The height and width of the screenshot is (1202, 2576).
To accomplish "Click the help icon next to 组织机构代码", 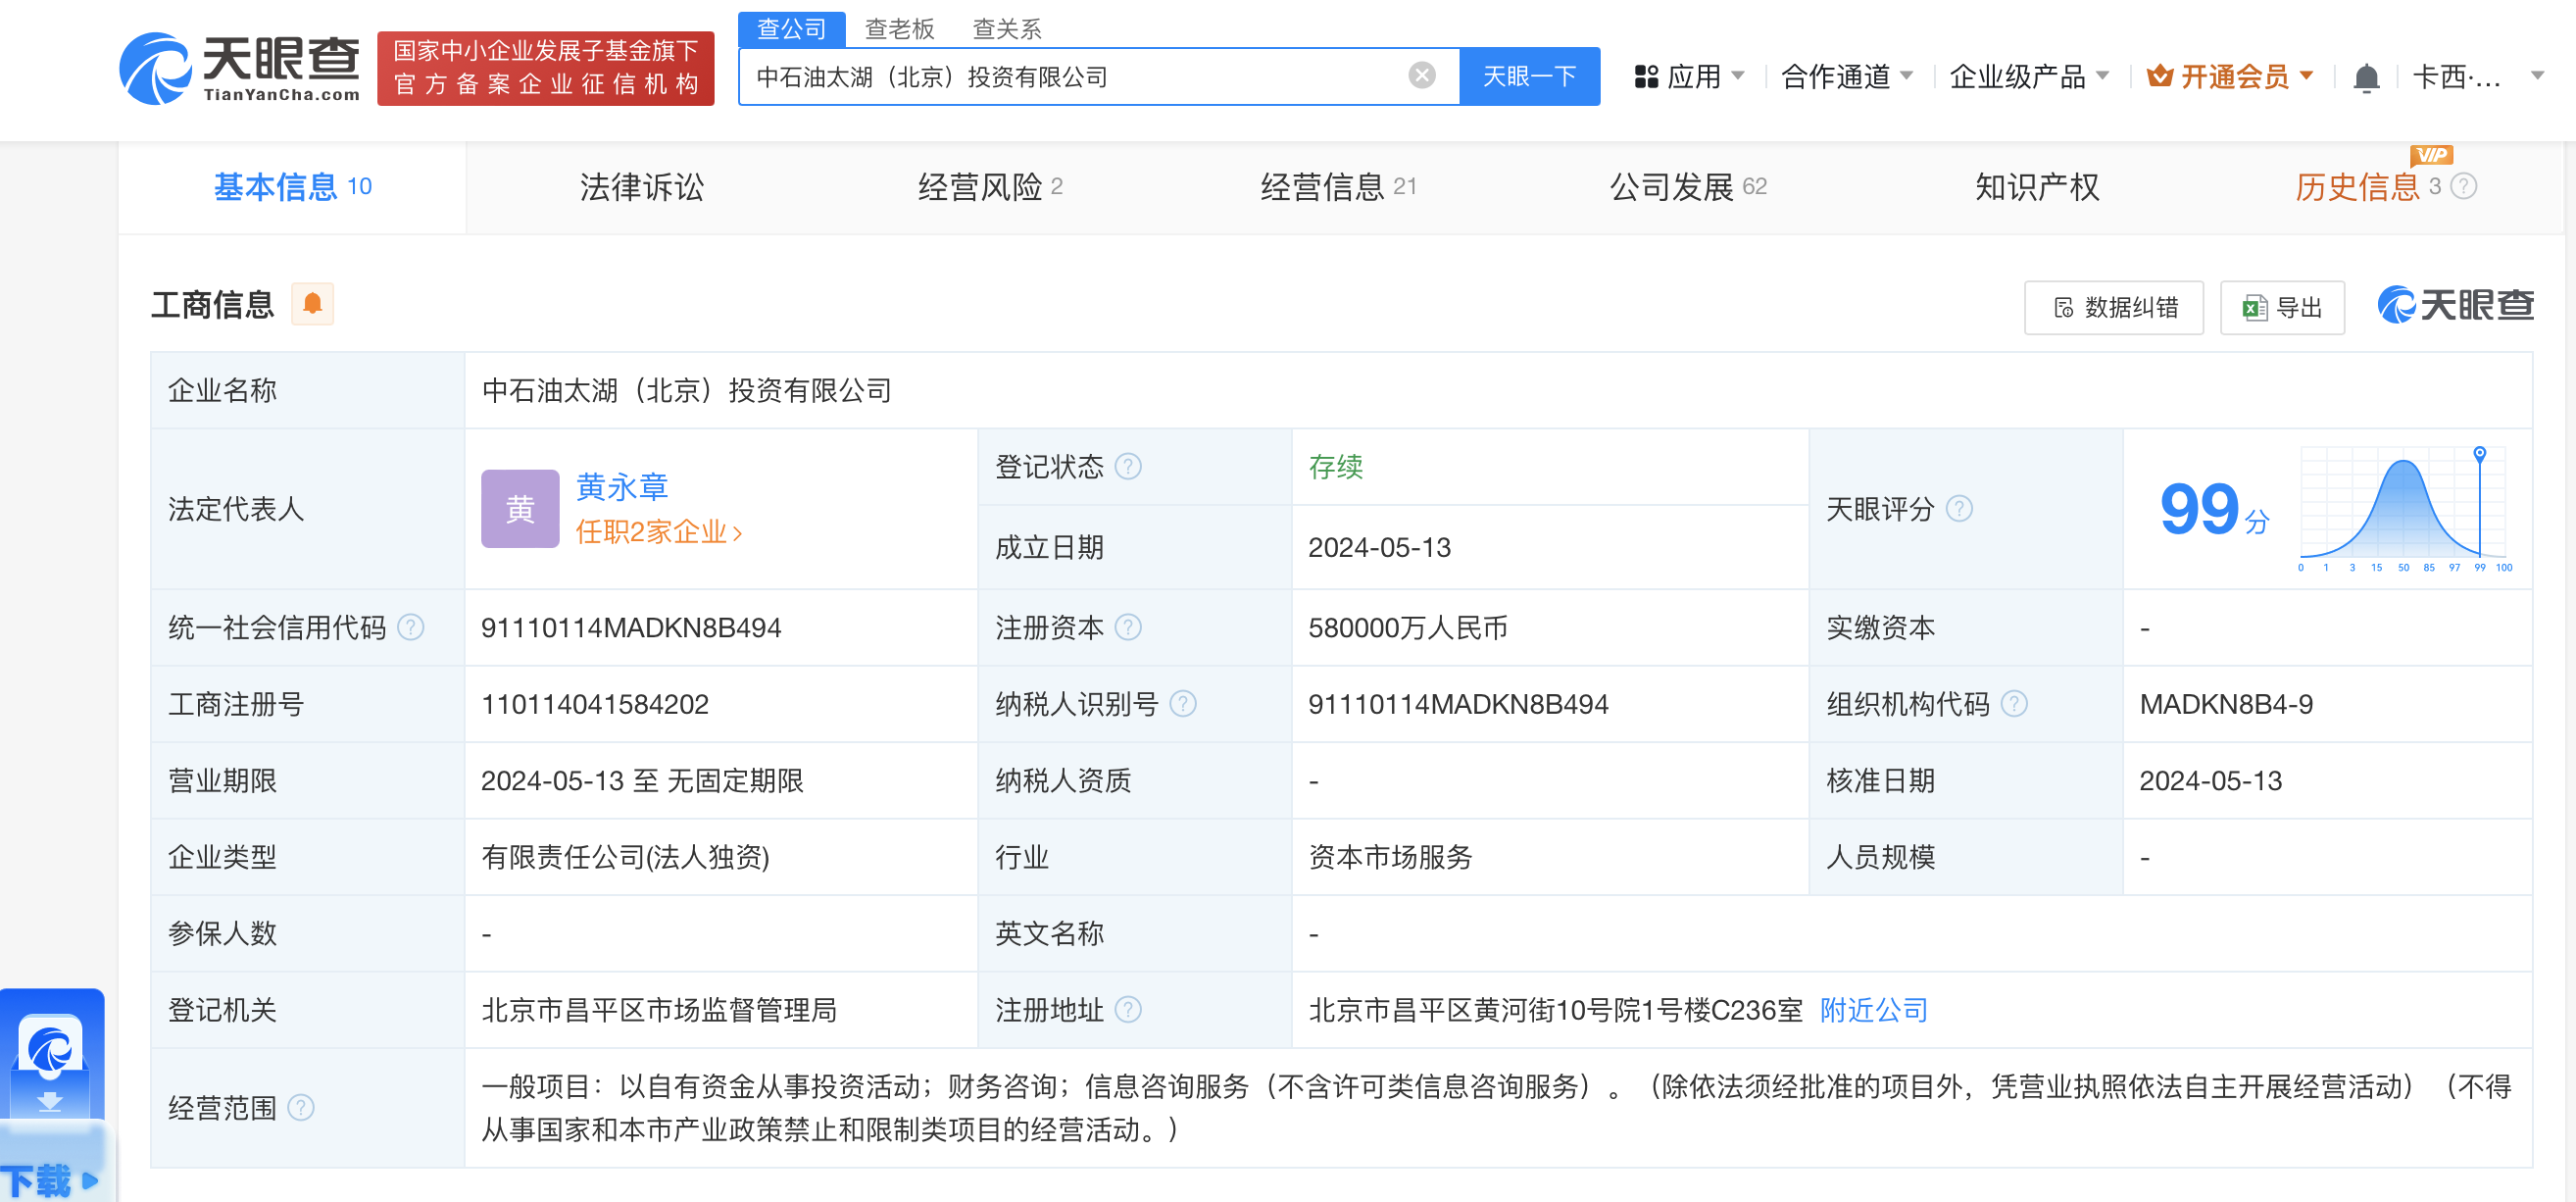I will 2014,705.
